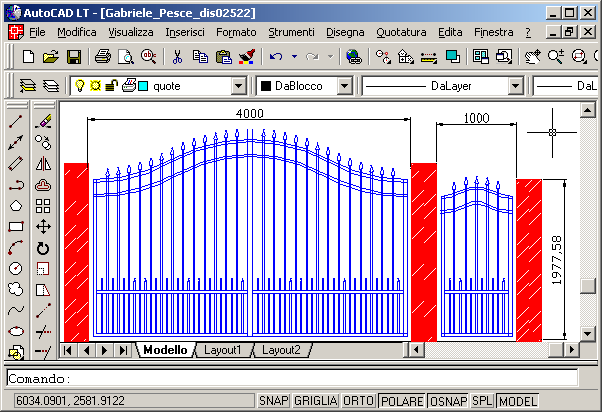
Task: Click the Zoom realtime magnifier icon
Action: tap(556, 57)
